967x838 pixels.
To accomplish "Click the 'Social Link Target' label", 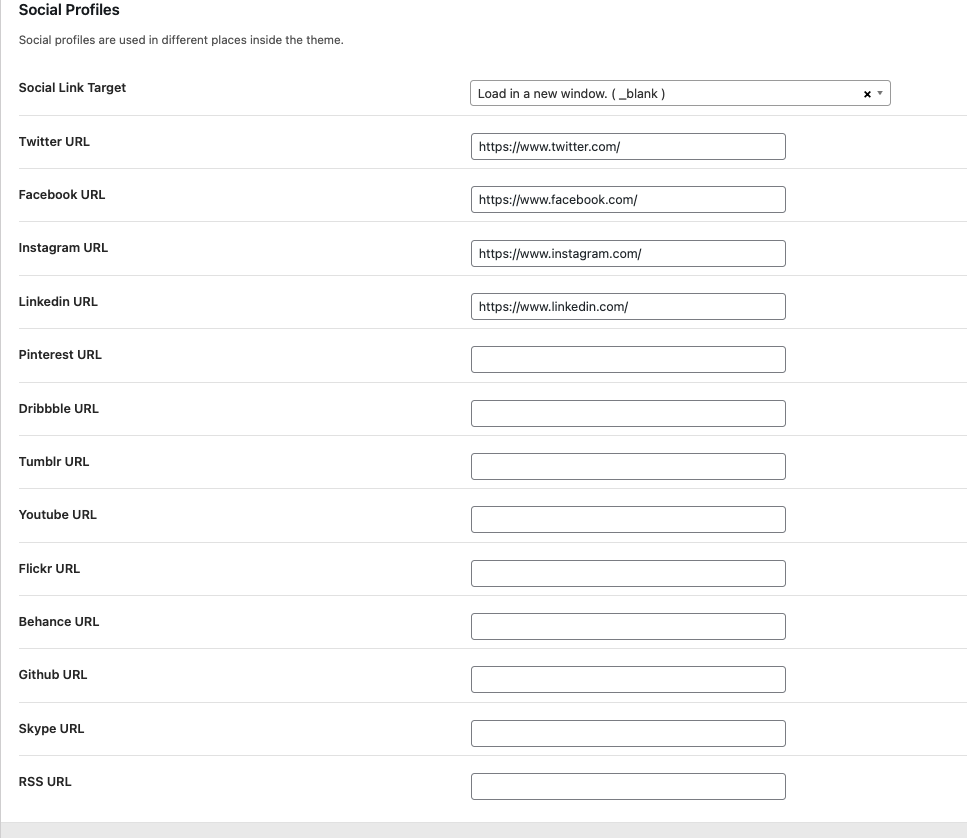I will coord(72,88).
